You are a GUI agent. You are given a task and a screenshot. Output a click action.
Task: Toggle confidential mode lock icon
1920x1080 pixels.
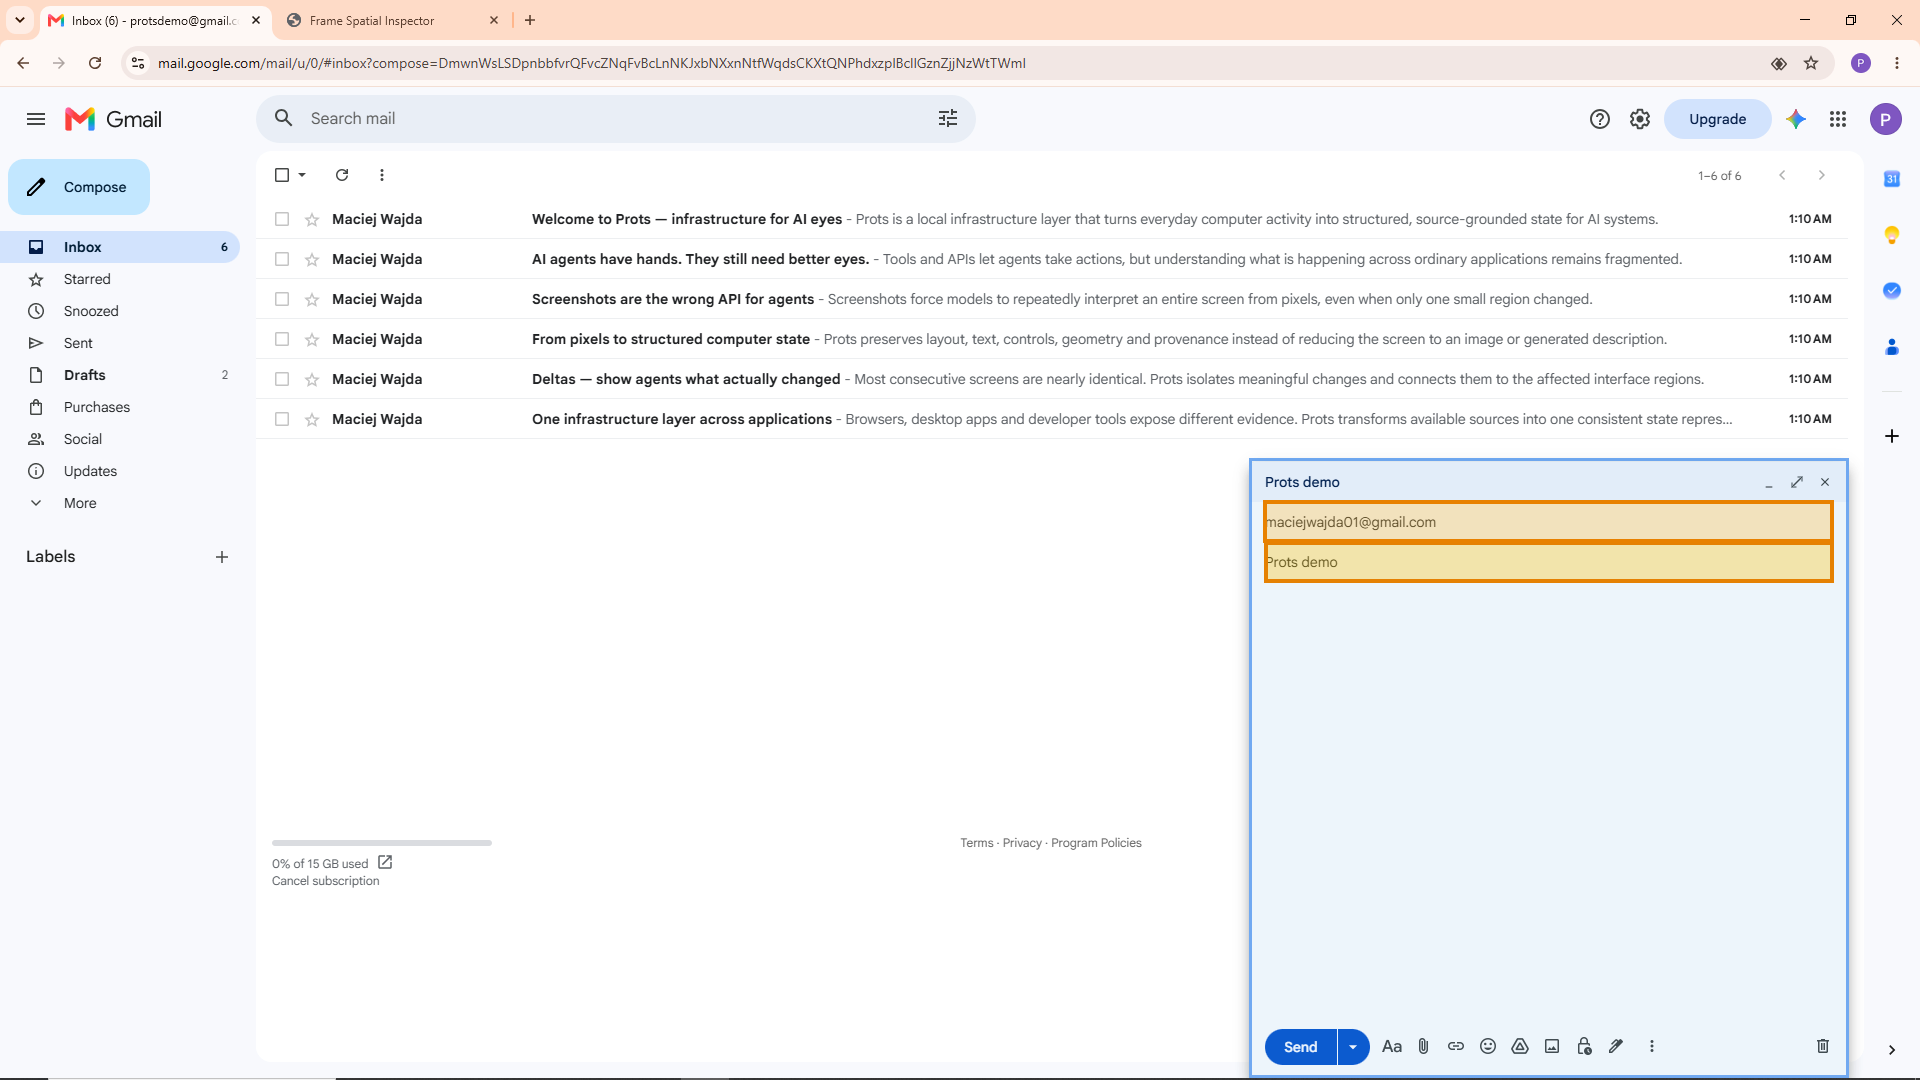(x=1584, y=1046)
